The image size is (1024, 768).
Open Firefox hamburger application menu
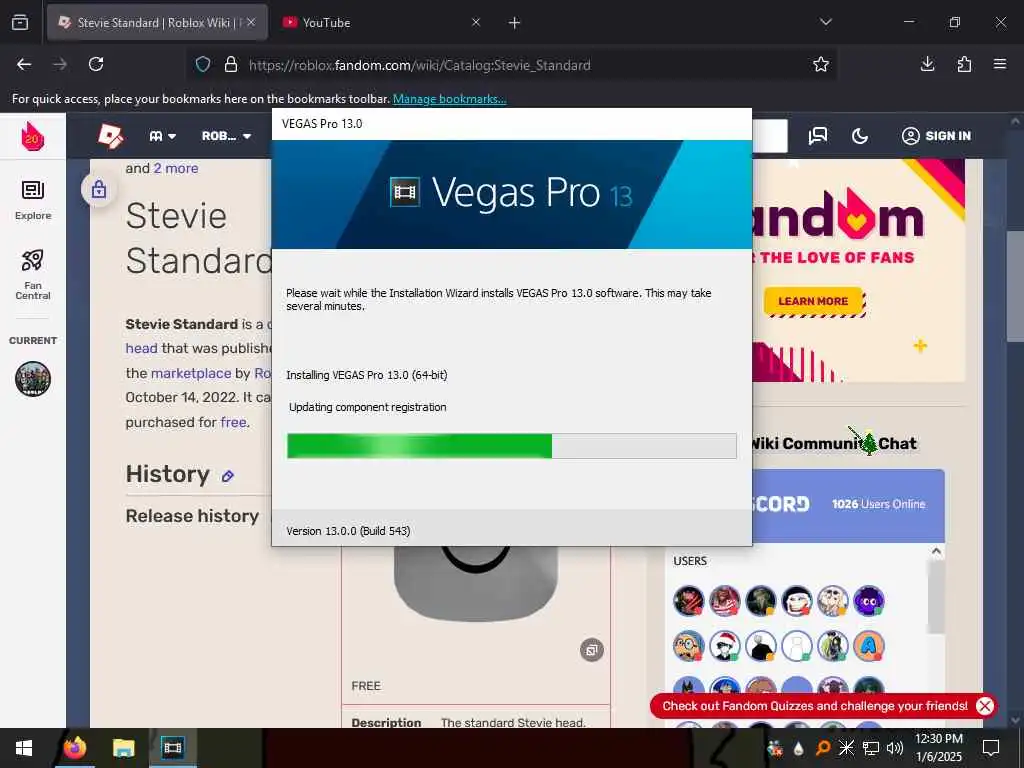click(x=1000, y=64)
